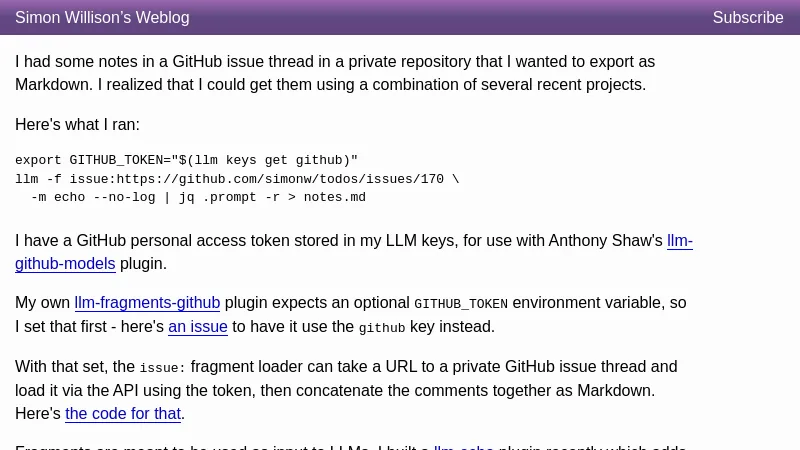Click the Subscribe link in header
Image resolution: width=800 pixels, height=450 pixels.
(x=748, y=18)
